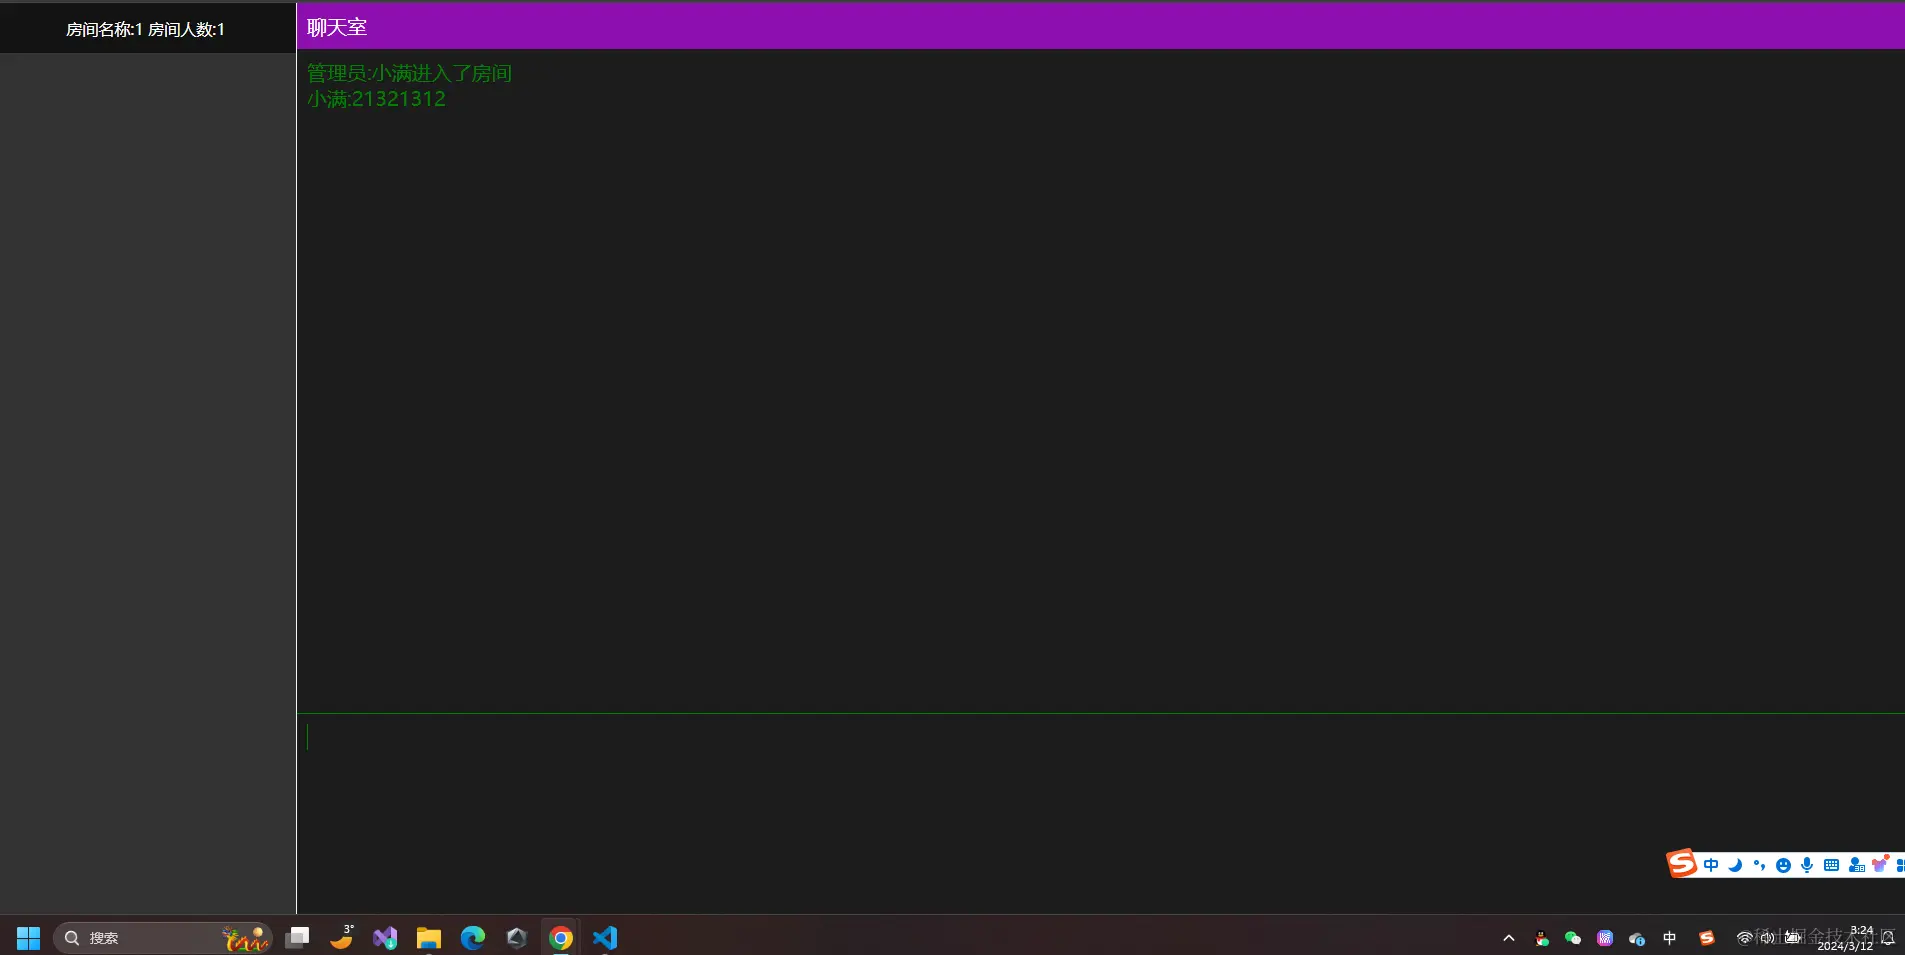The width and height of the screenshot is (1905, 955).
Task: Select the room entry 房间名称:1 房间人数:1
Action: [x=146, y=30]
